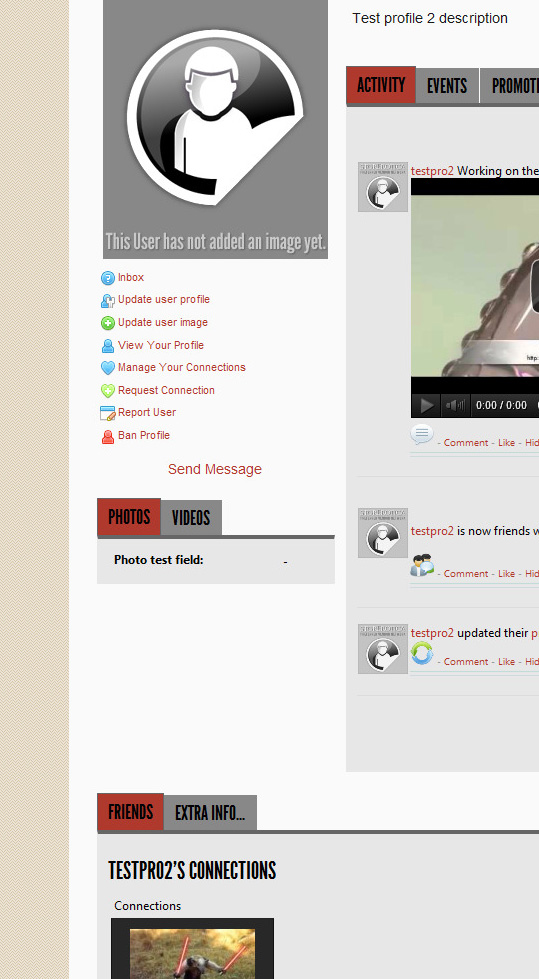Screen dimensions: 539x979
Task: Click the green heart Request Connection icon
Action: pos(107,390)
